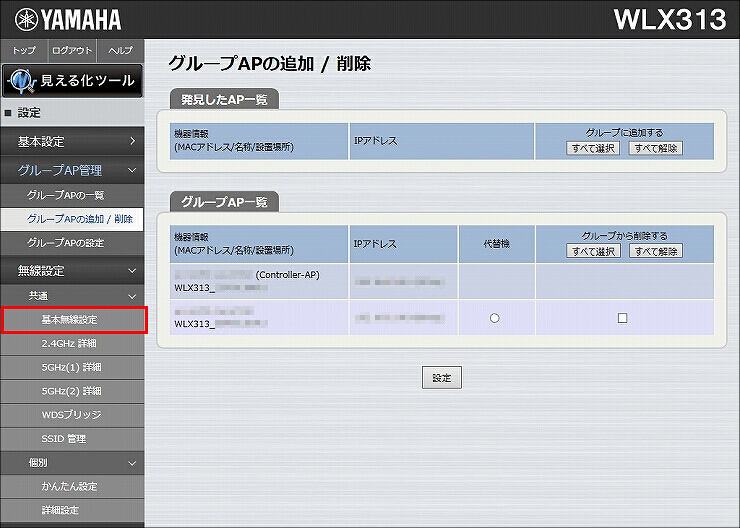This screenshot has width=740, height=528.
Task: Open 詳細設定 page in sidebar
Action: click(72, 511)
